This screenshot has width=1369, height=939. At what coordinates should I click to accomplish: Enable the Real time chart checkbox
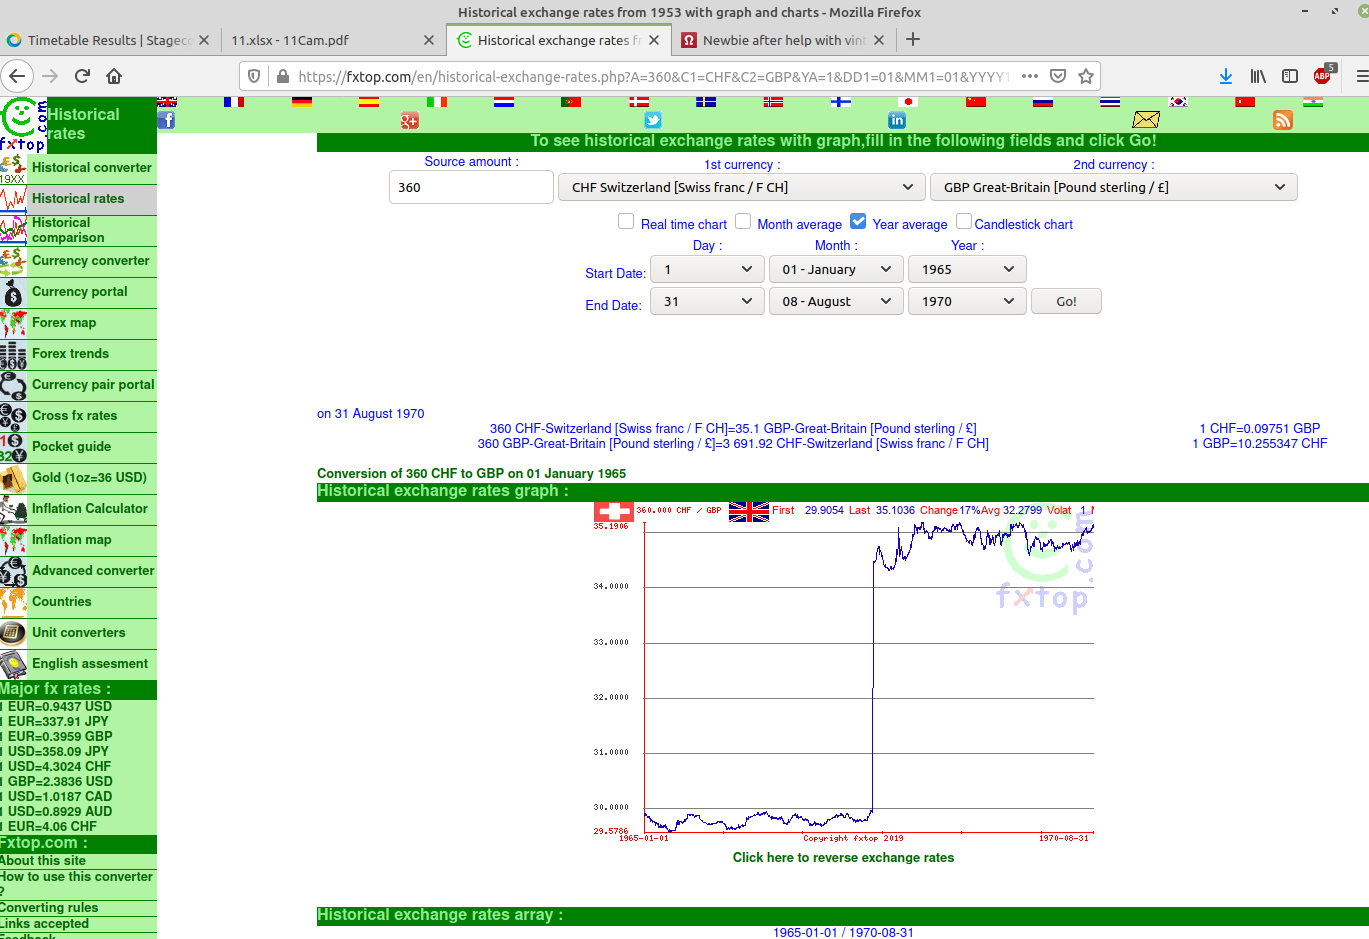[x=626, y=222]
